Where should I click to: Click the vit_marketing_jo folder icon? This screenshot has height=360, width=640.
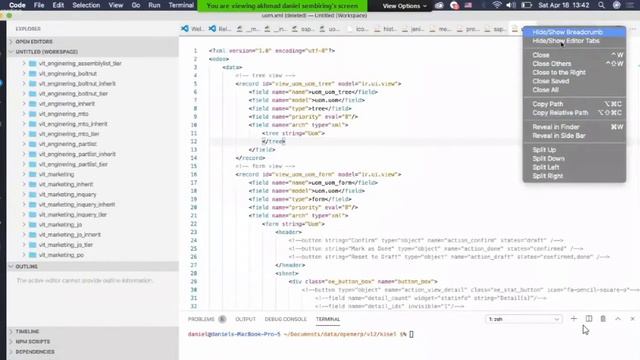(x=33, y=224)
